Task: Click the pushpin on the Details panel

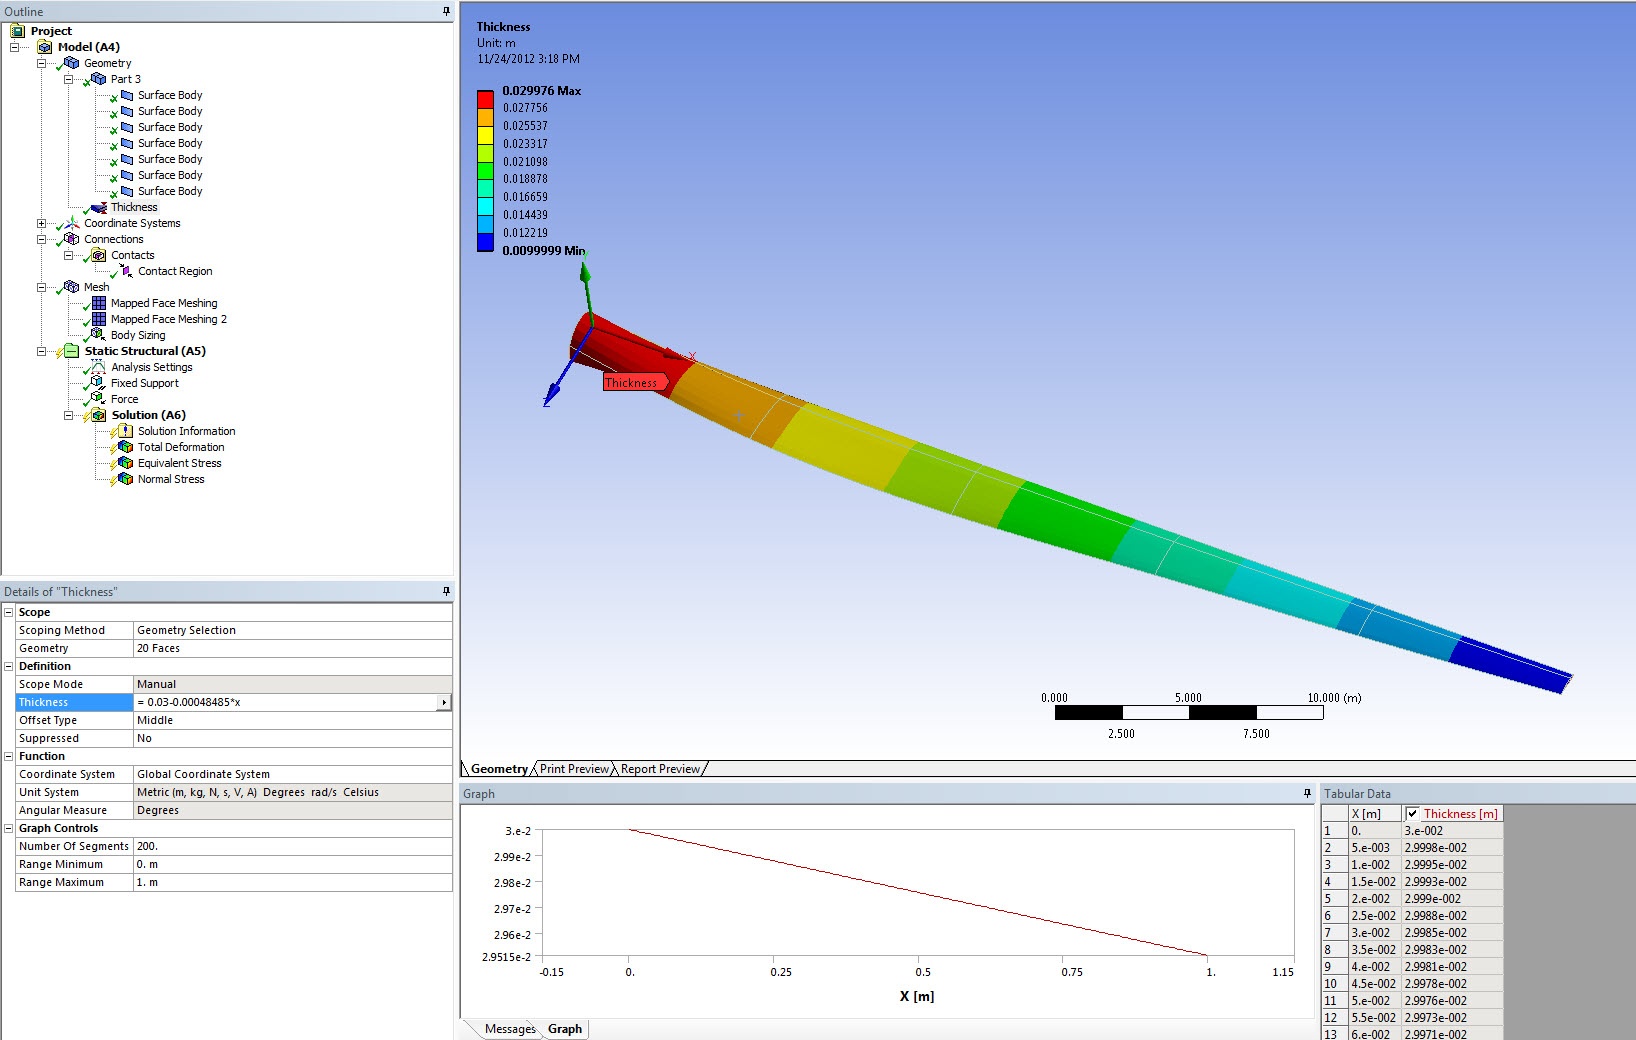Action: 446,591
